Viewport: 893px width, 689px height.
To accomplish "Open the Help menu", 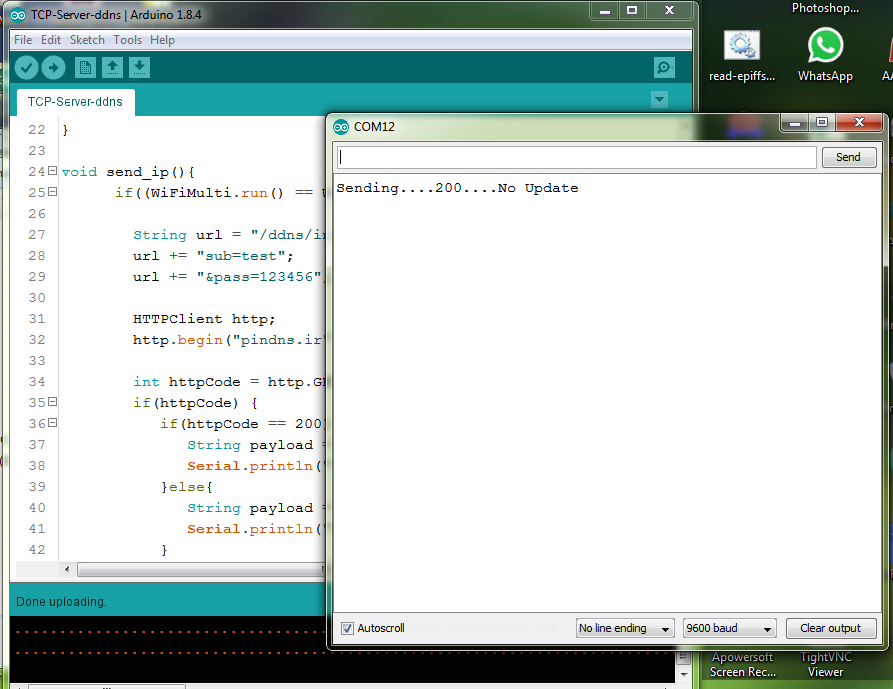I will tap(162, 40).
